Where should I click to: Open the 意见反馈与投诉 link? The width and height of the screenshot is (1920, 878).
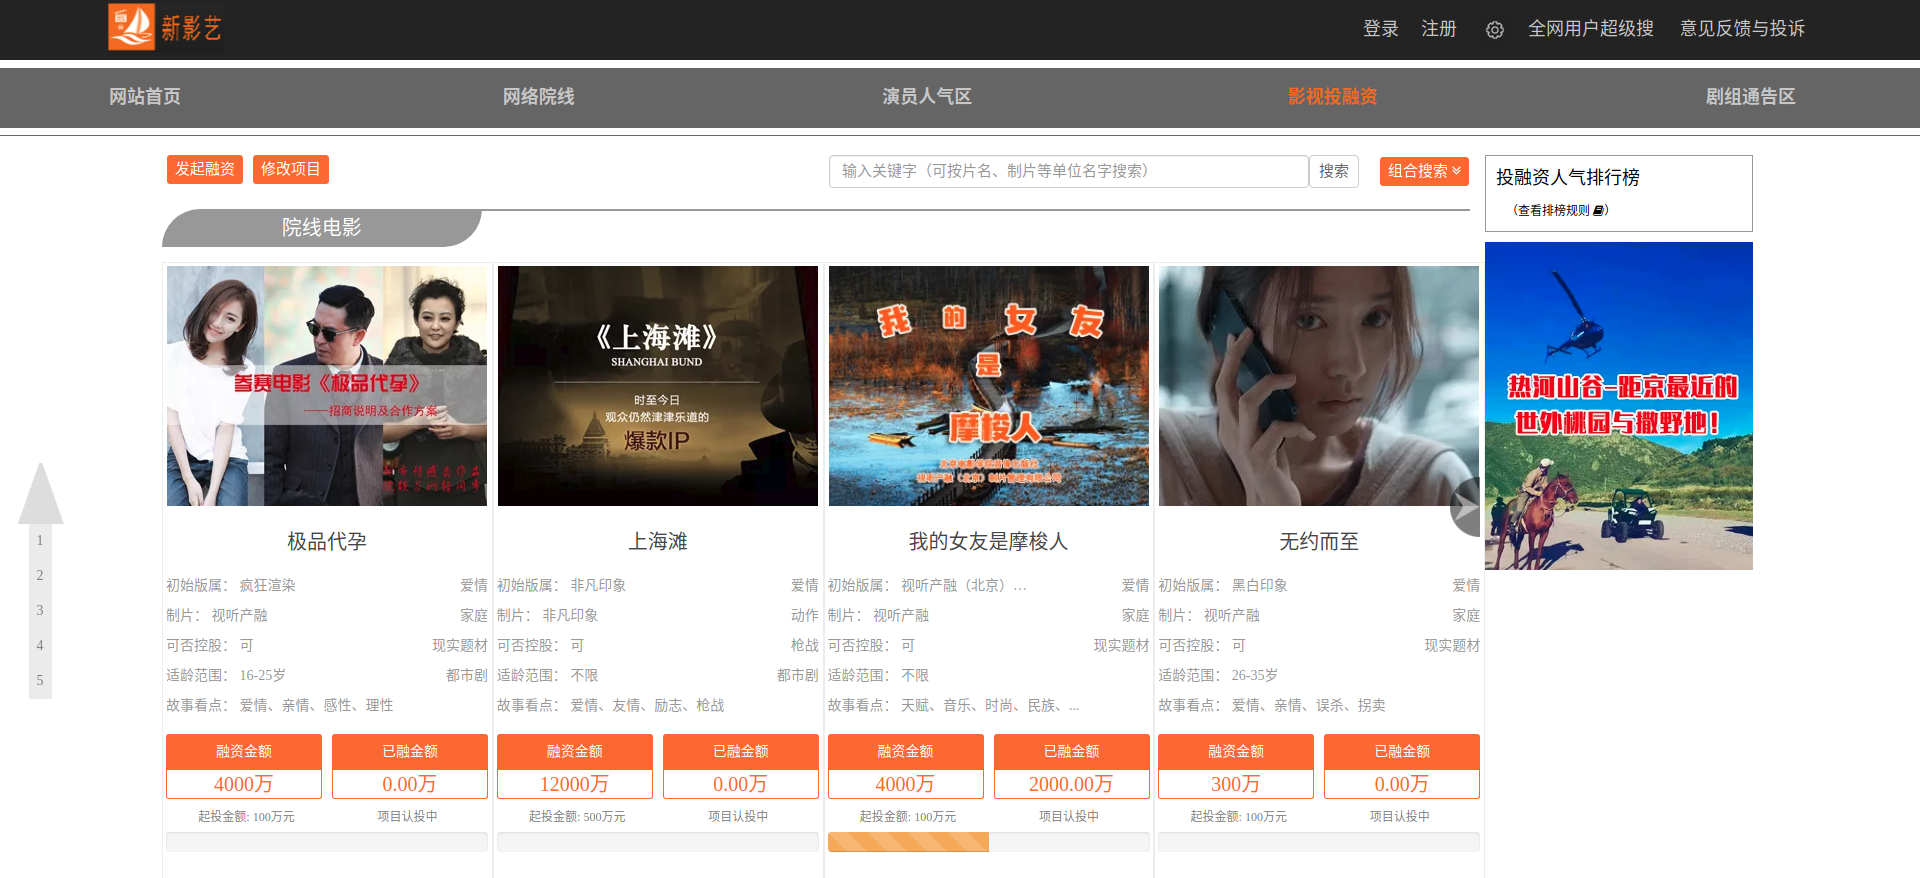[x=1741, y=29]
